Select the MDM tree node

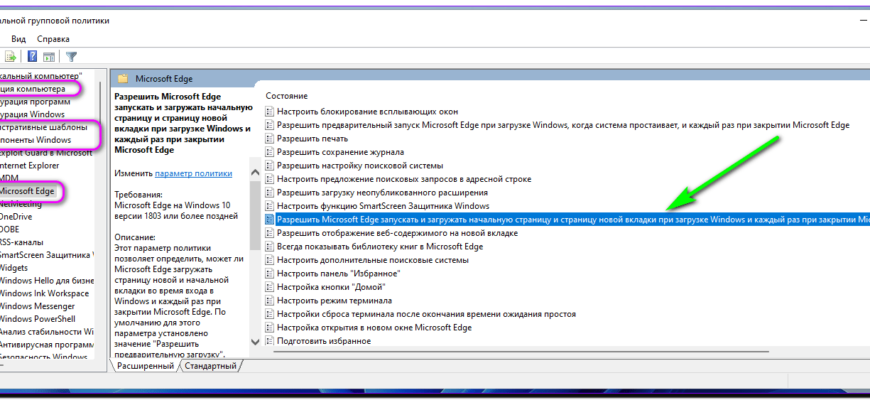[x=8, y=178]
